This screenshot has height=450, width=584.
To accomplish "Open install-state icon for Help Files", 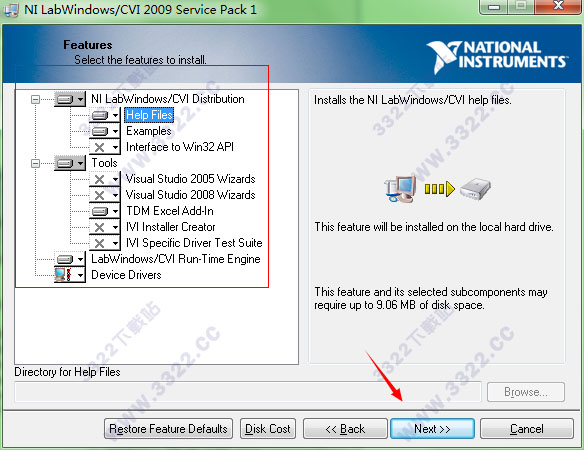I will 105,115.
